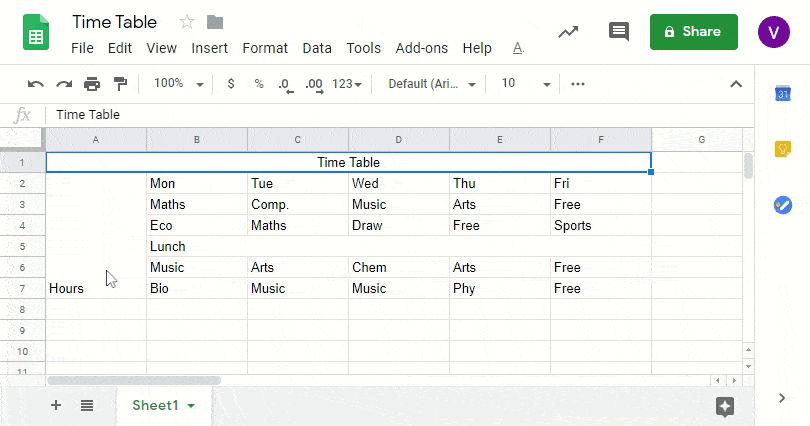Open the Data menu
Viewport: 810px width, 426px height.
pos(317,48)
